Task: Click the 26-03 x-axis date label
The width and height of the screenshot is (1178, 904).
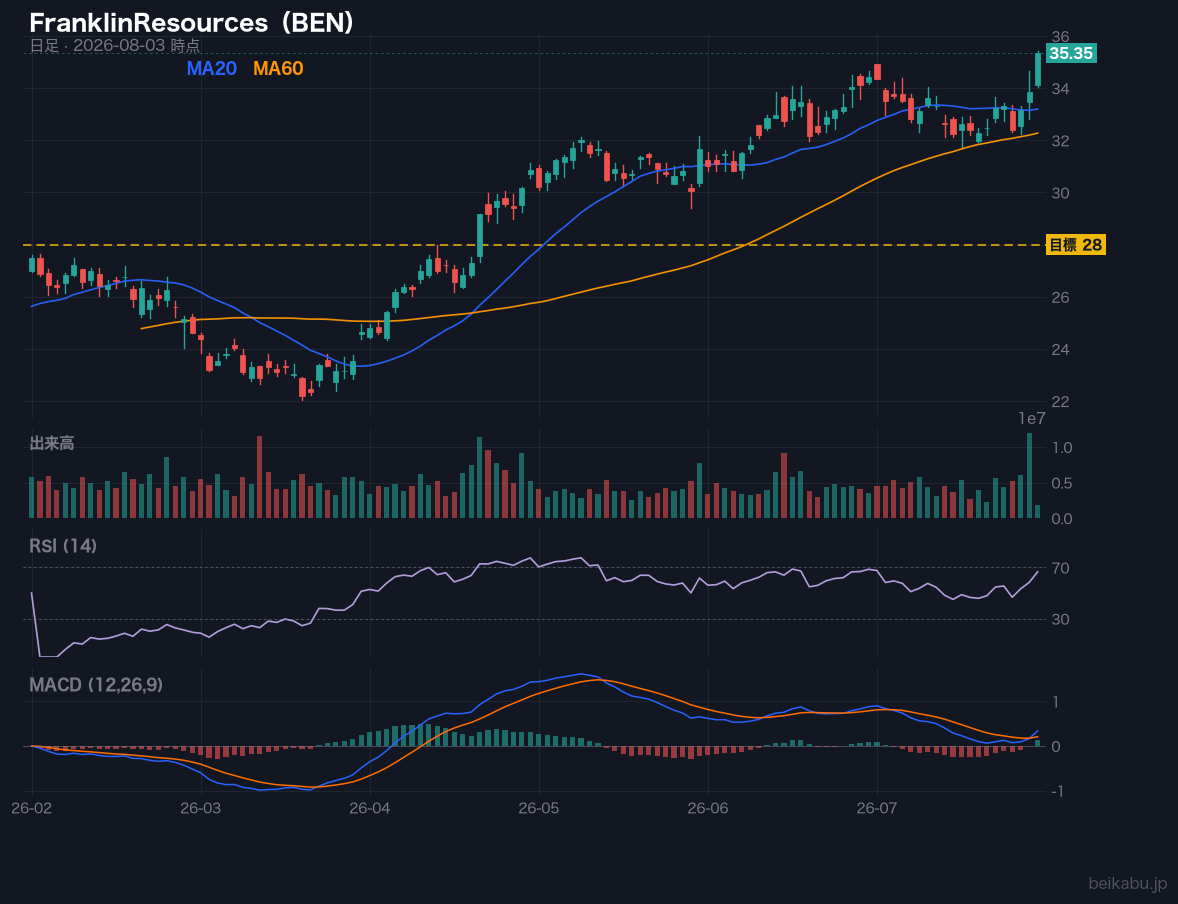Action: [x=201, y=809]
